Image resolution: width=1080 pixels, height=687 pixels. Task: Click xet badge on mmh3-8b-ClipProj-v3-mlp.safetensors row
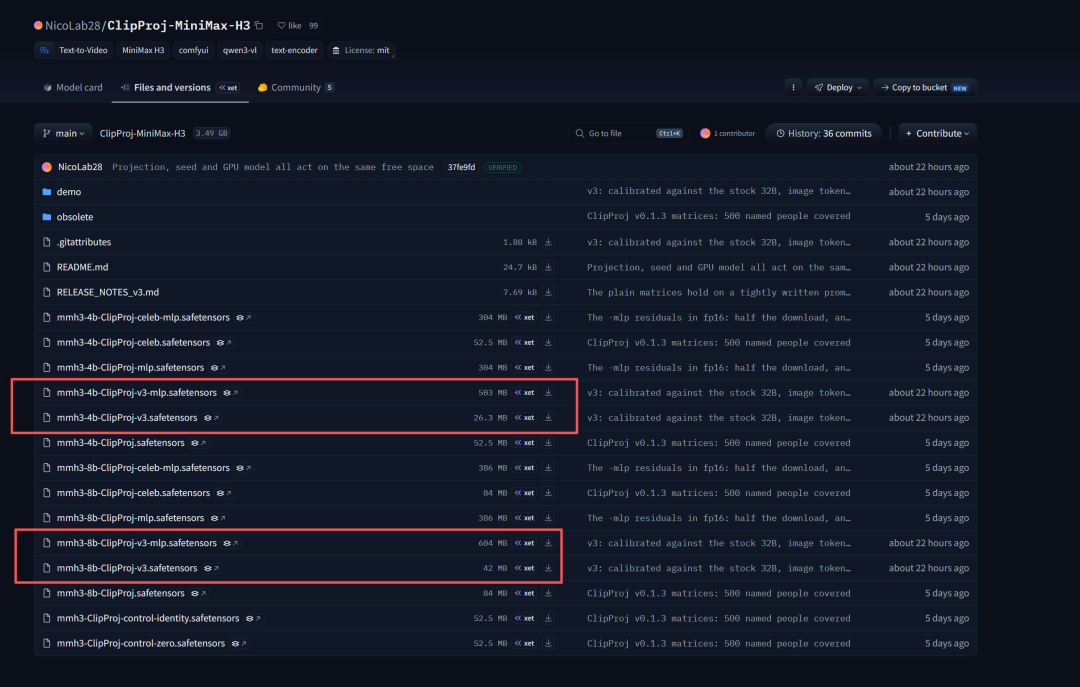pos(525,543)
